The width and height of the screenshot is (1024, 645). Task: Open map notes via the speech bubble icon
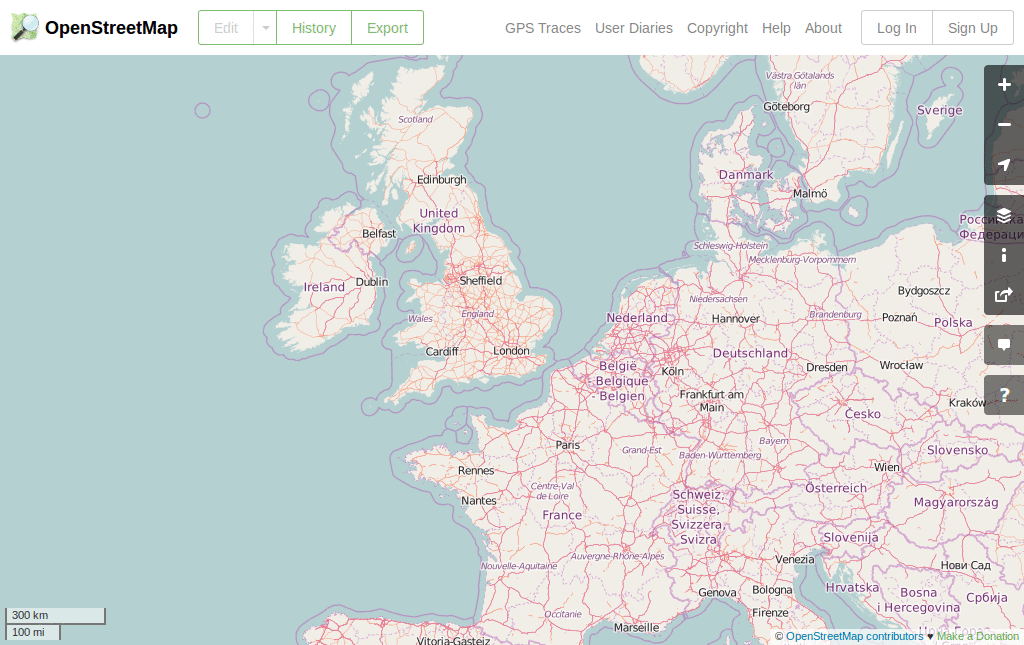pos(1004,344)
